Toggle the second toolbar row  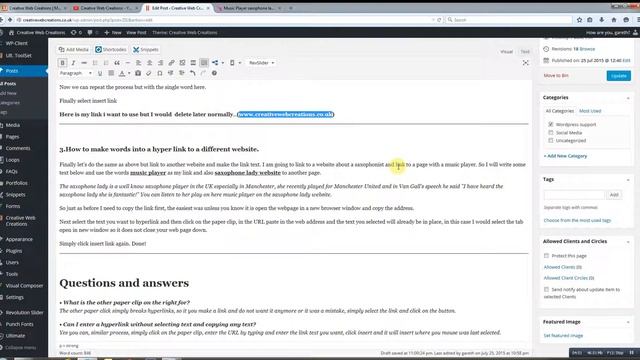click(x=204, y=63)
